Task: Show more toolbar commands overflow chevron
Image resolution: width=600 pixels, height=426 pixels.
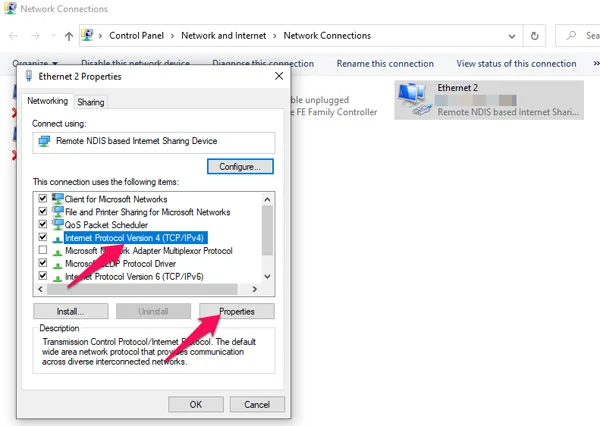Action: pos(596,64)
